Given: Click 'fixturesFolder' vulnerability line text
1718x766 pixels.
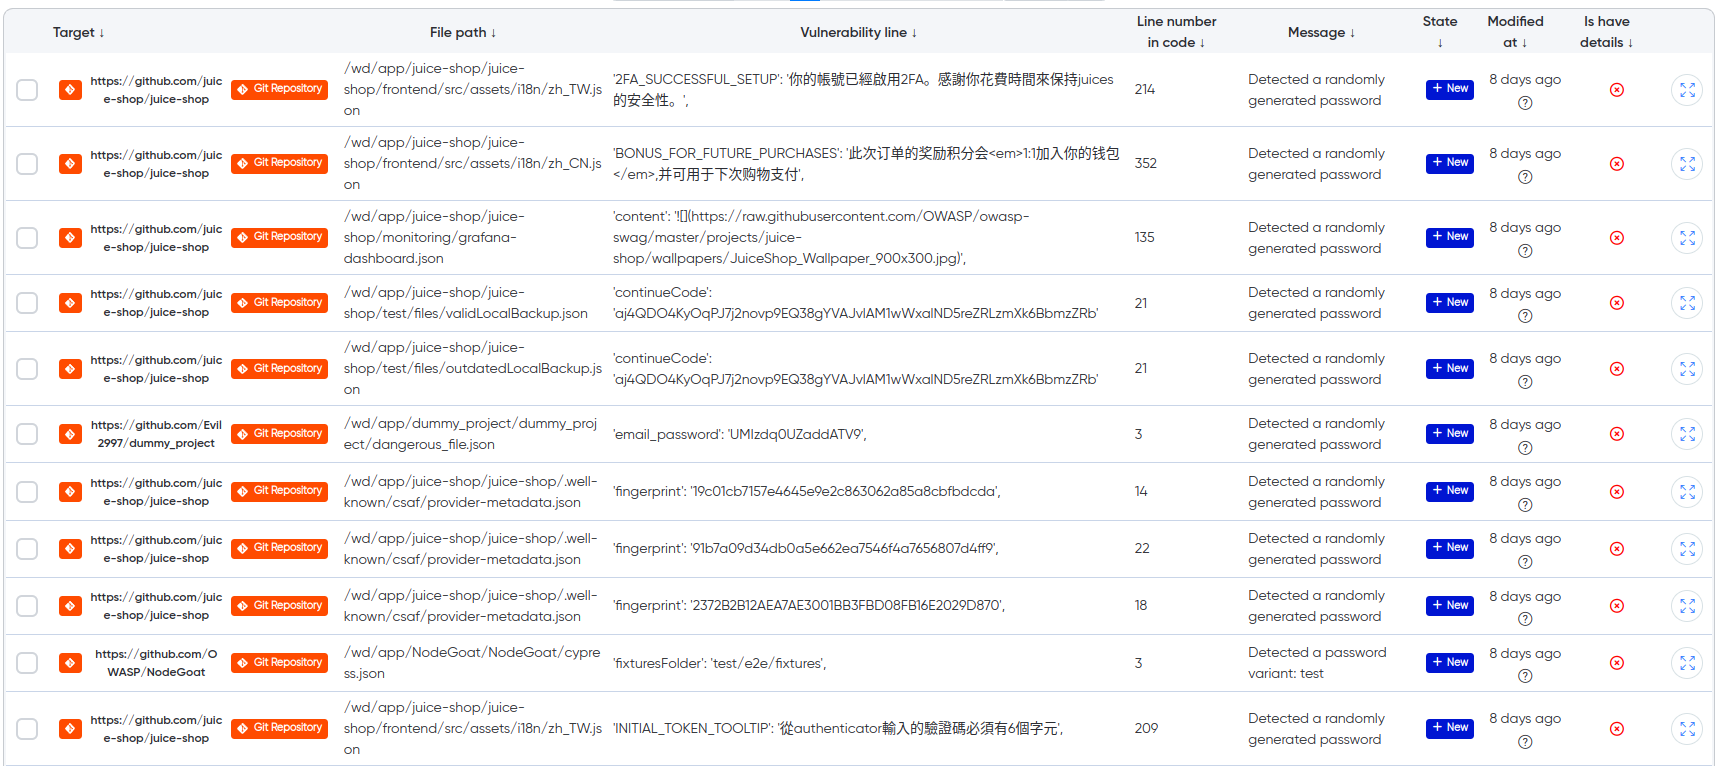Looking at the screenshot, I should coord(720,663).
